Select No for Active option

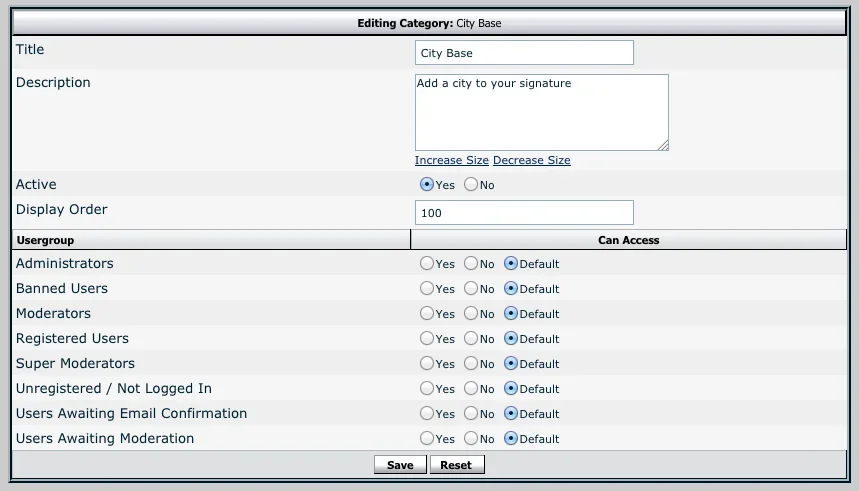[x=470, y=185]
